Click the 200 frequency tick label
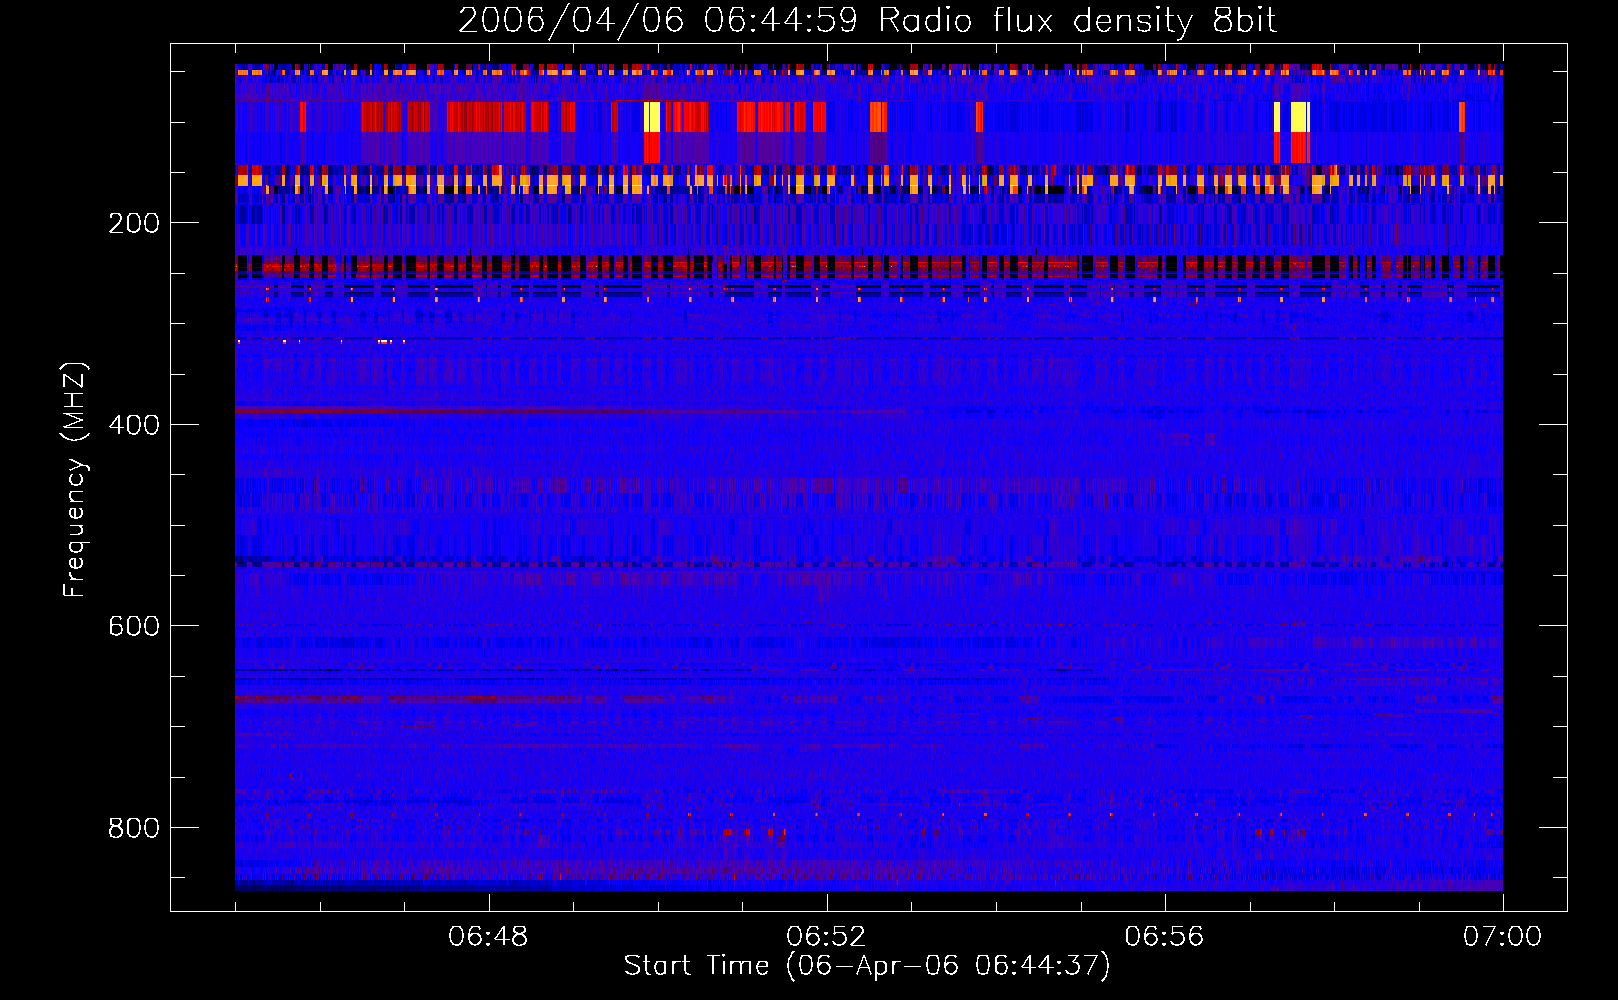Screen dimensions: 1618x1000 [134, 223]
